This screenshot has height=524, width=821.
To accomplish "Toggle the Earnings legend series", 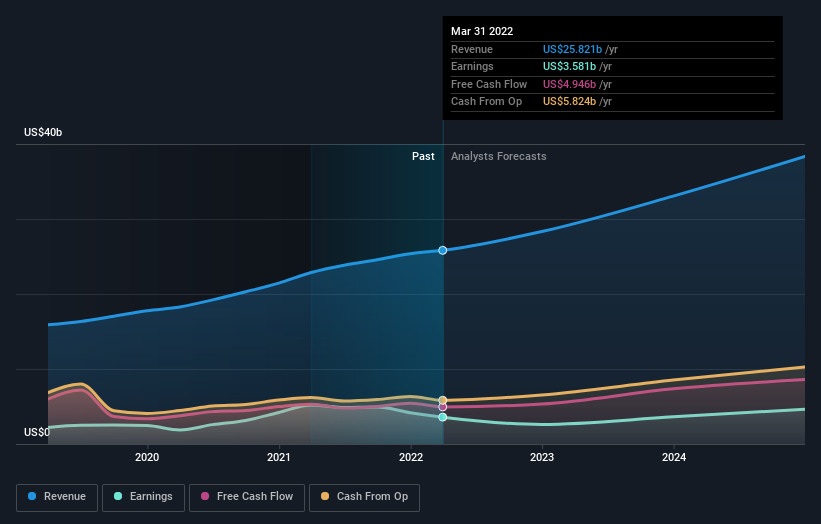I will point(143,497).
